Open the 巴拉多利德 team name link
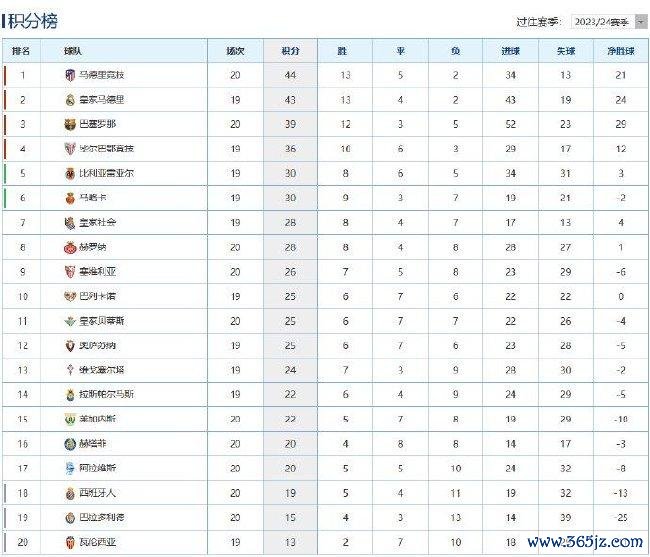650x557 pixels. pyautogui.click(x=102, y=518)
